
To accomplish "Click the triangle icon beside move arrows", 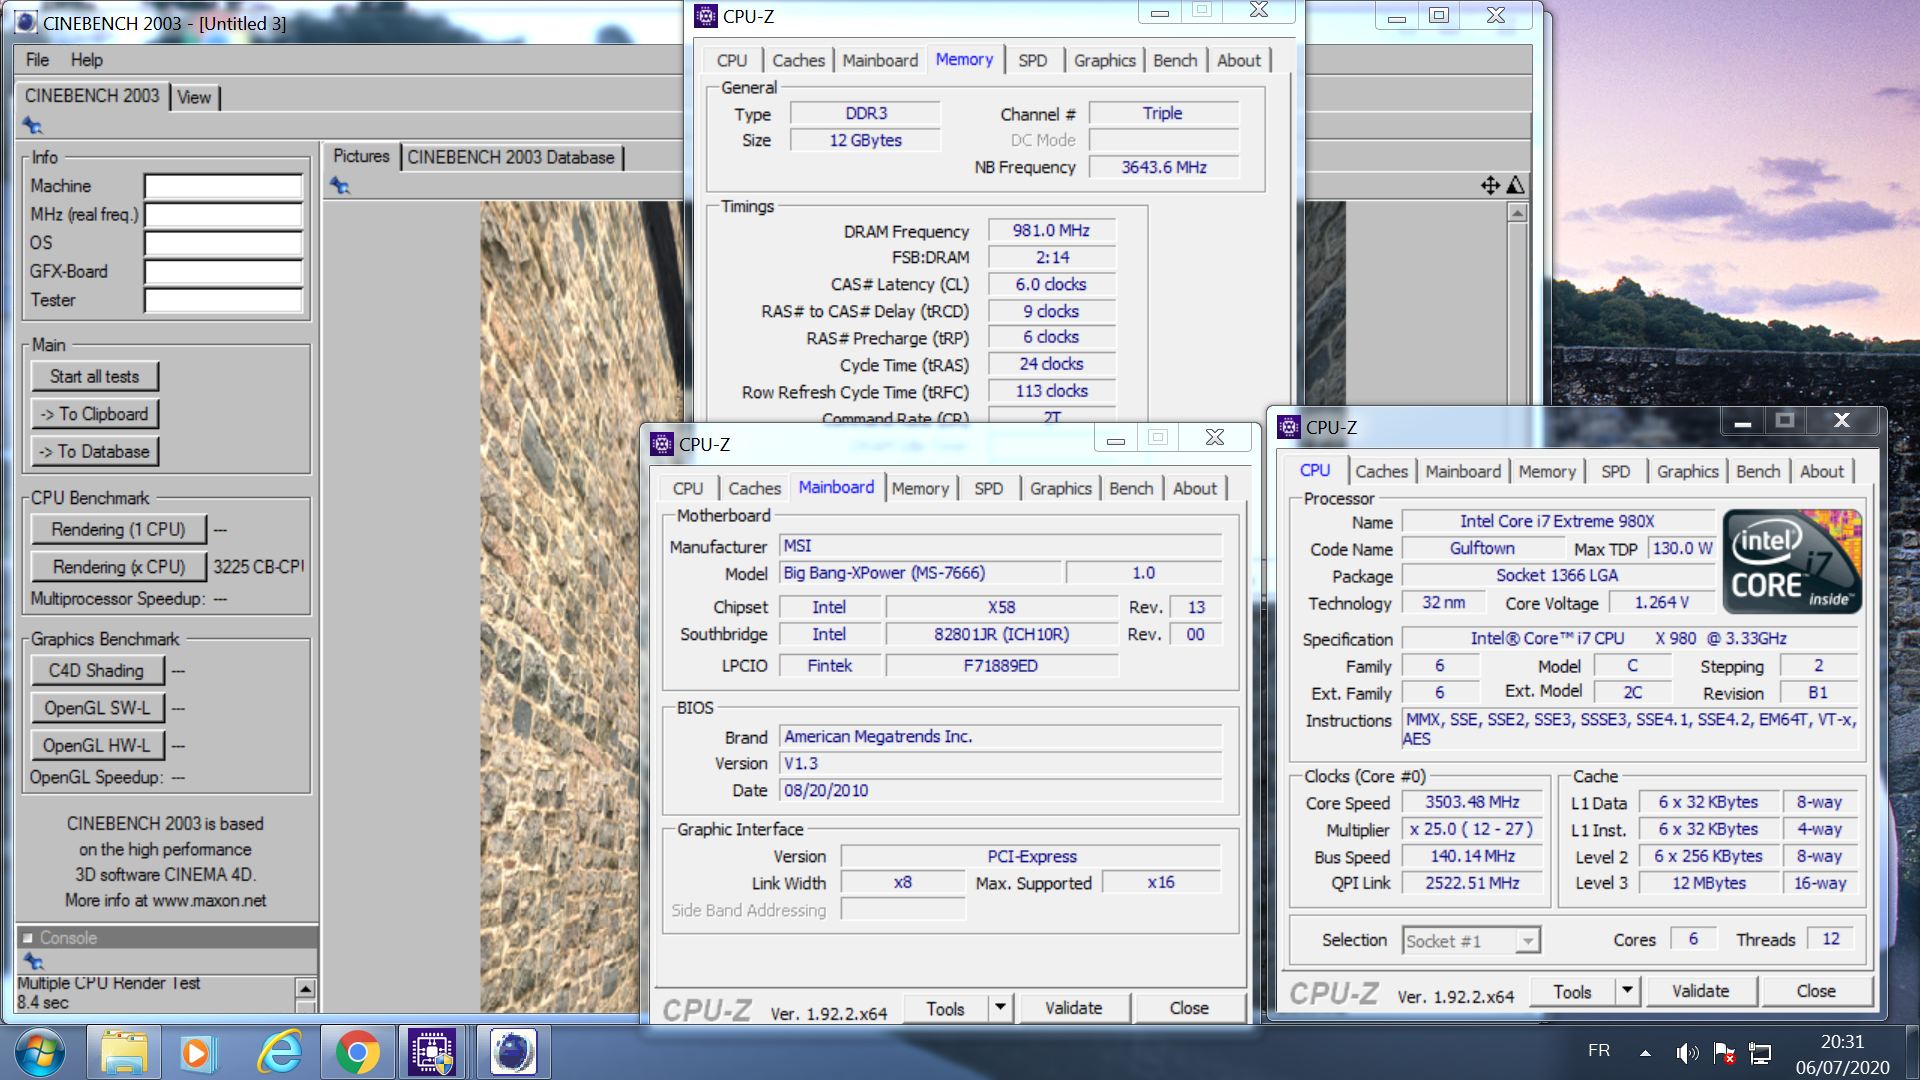I will point(1516,185).
